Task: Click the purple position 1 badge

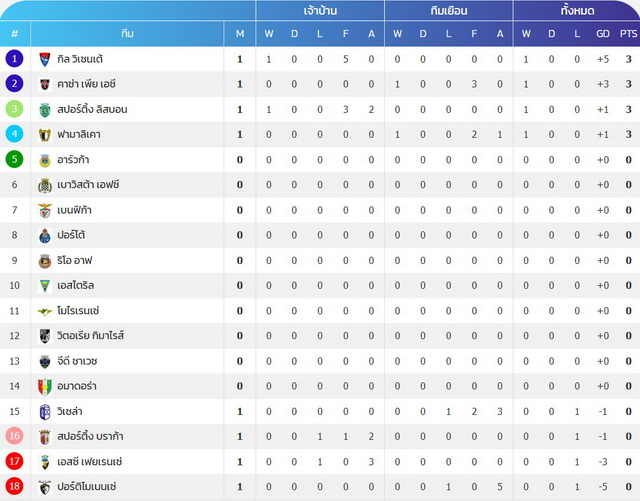Action: pos(14,58)
